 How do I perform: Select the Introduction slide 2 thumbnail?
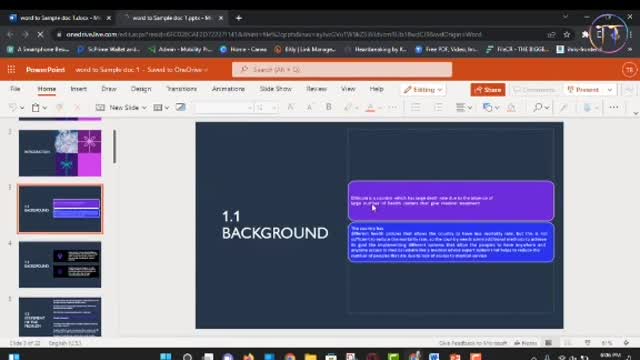coord(60,153)
